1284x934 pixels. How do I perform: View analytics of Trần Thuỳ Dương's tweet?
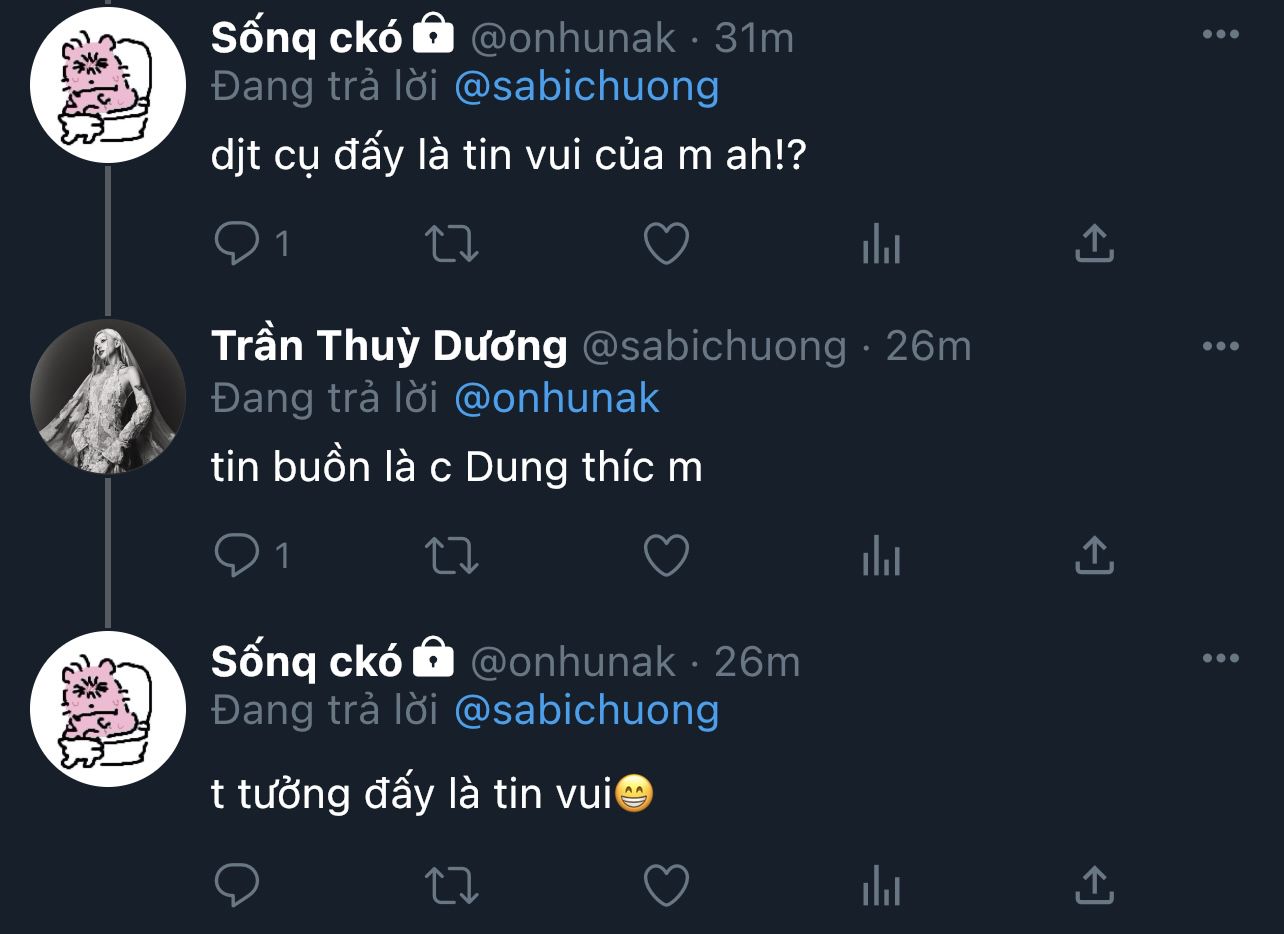coord(881,557)
